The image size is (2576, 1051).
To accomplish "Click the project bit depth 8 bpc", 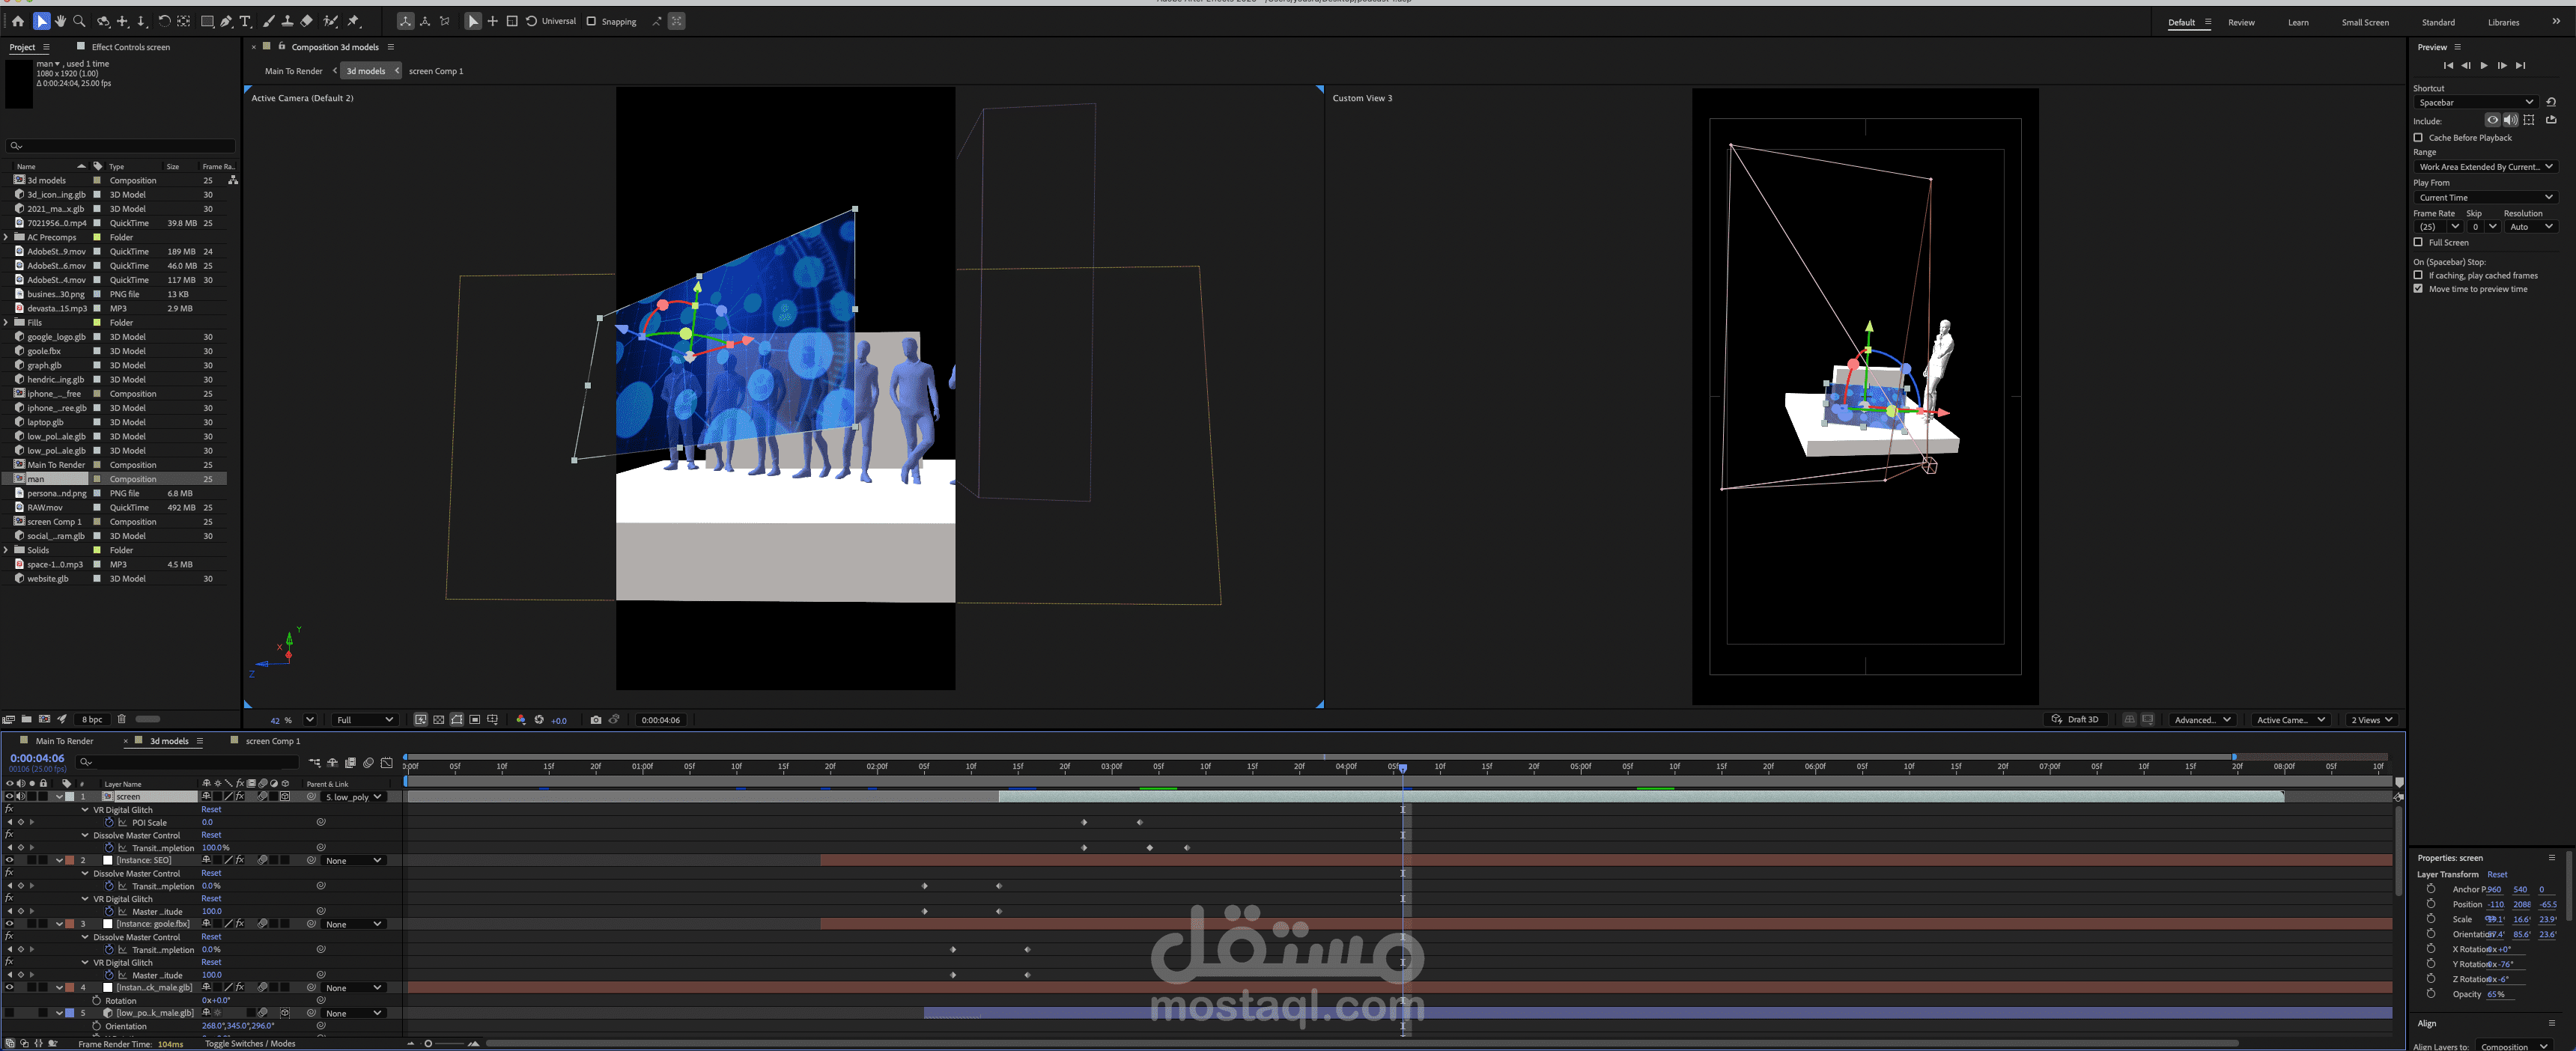I will tap(92, 719).
